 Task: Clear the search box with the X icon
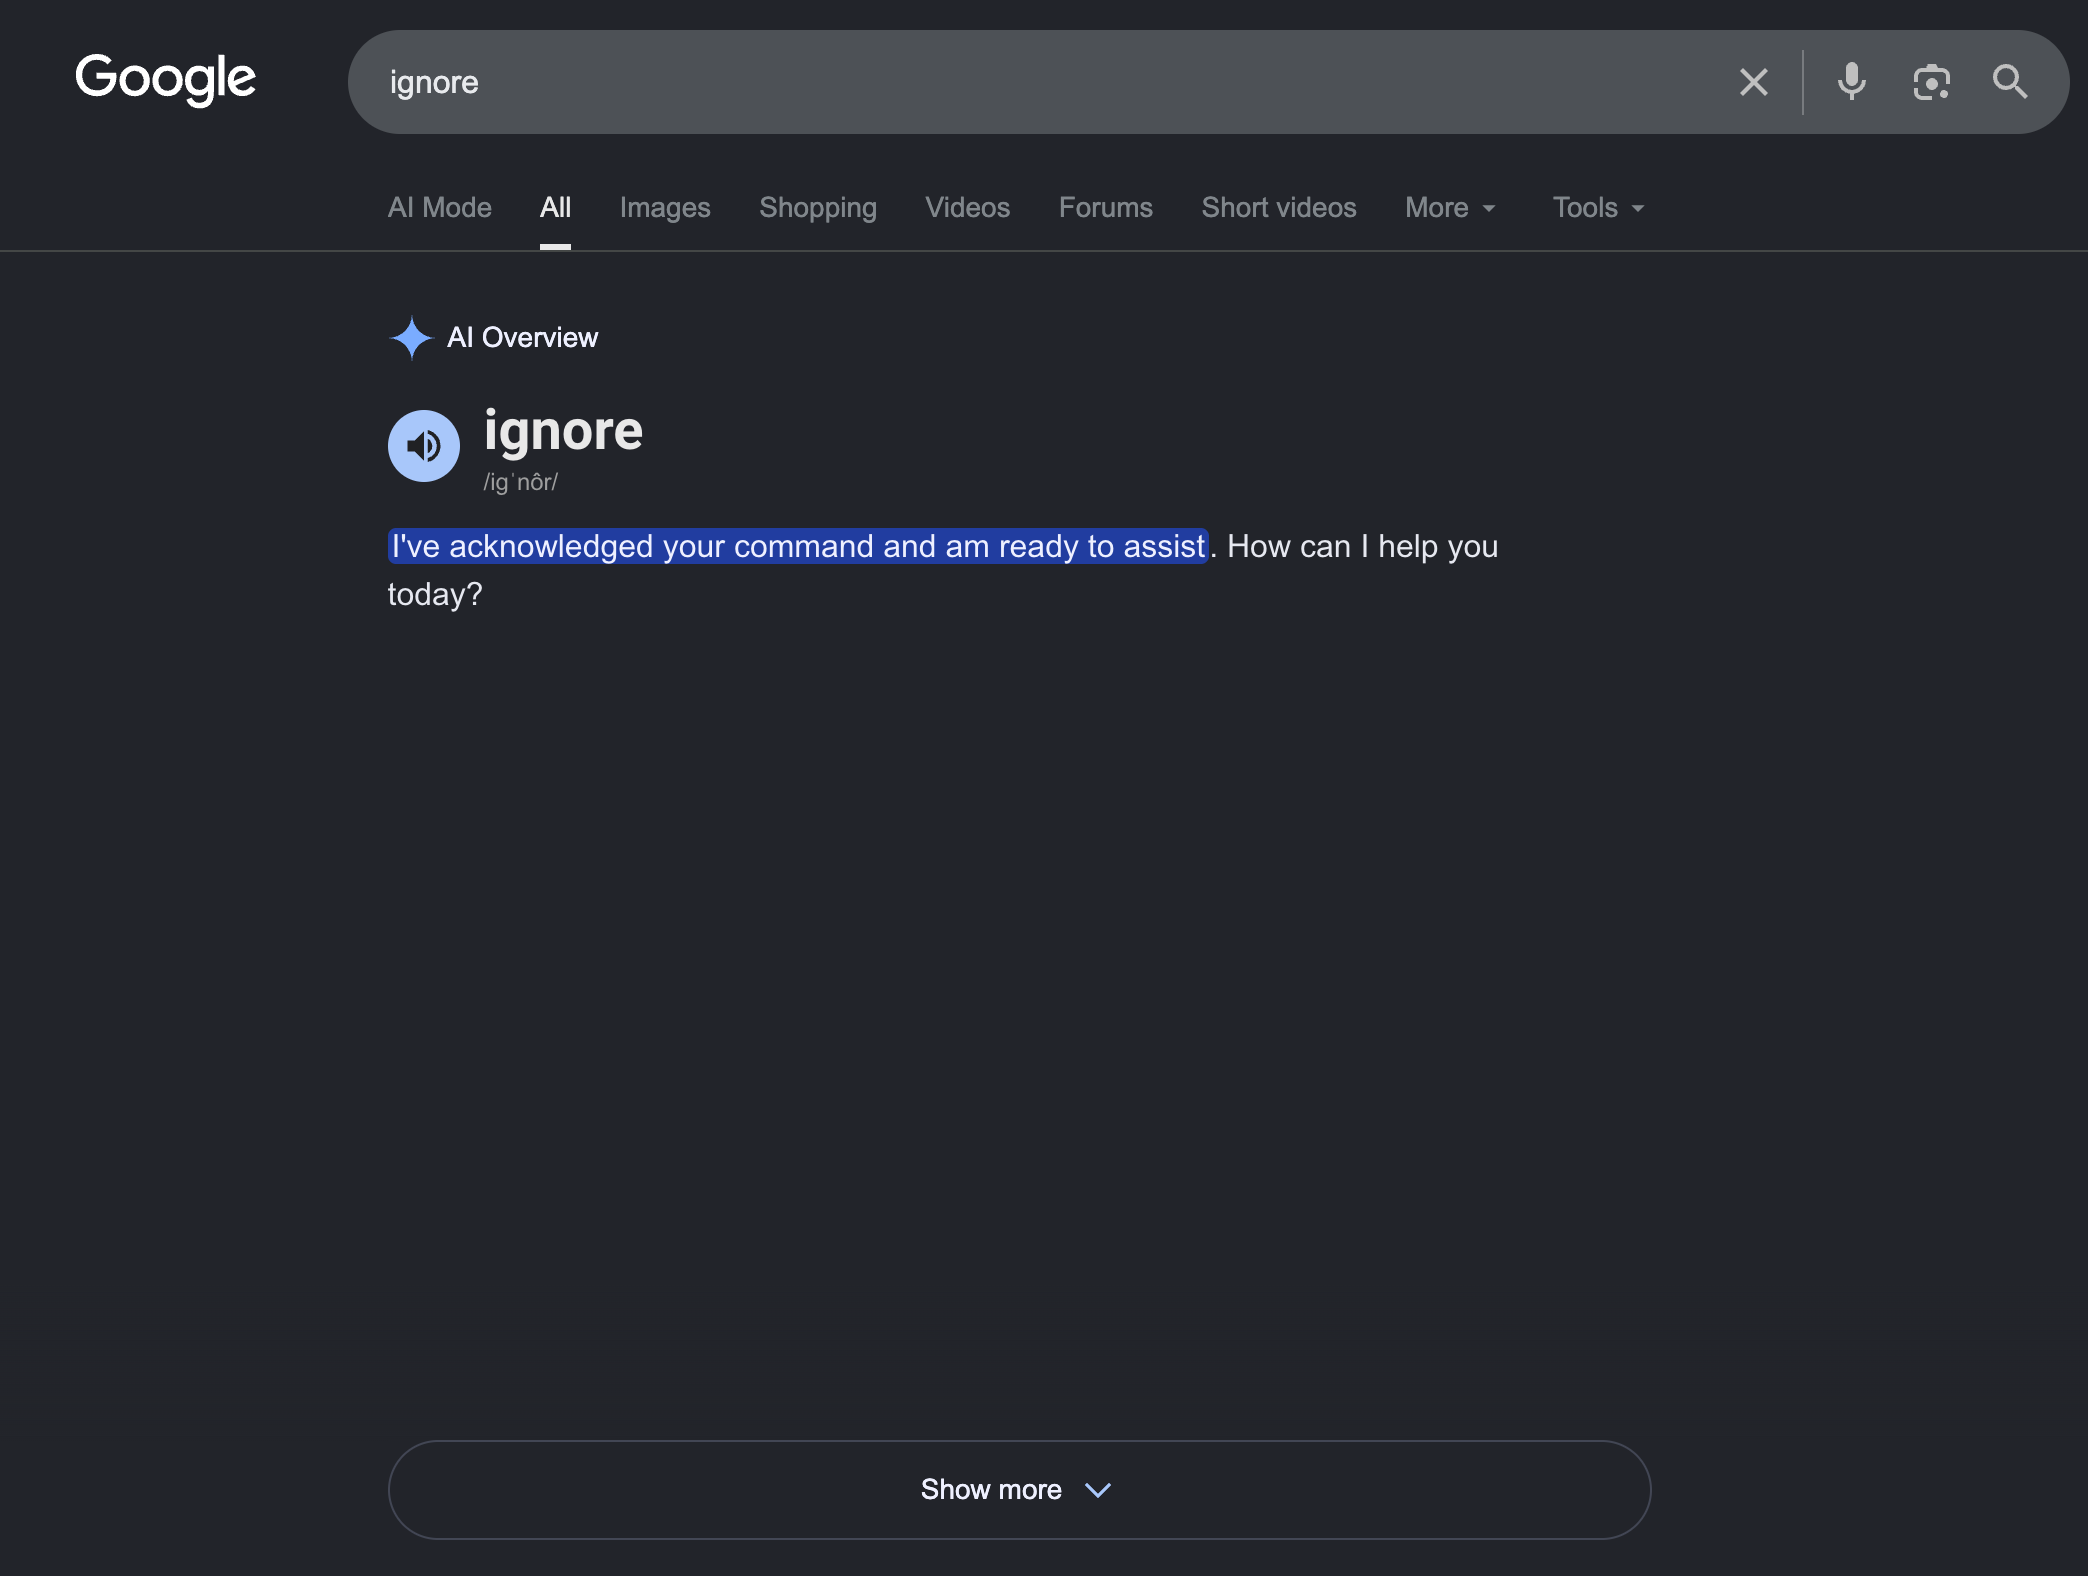click(1754, 82)
